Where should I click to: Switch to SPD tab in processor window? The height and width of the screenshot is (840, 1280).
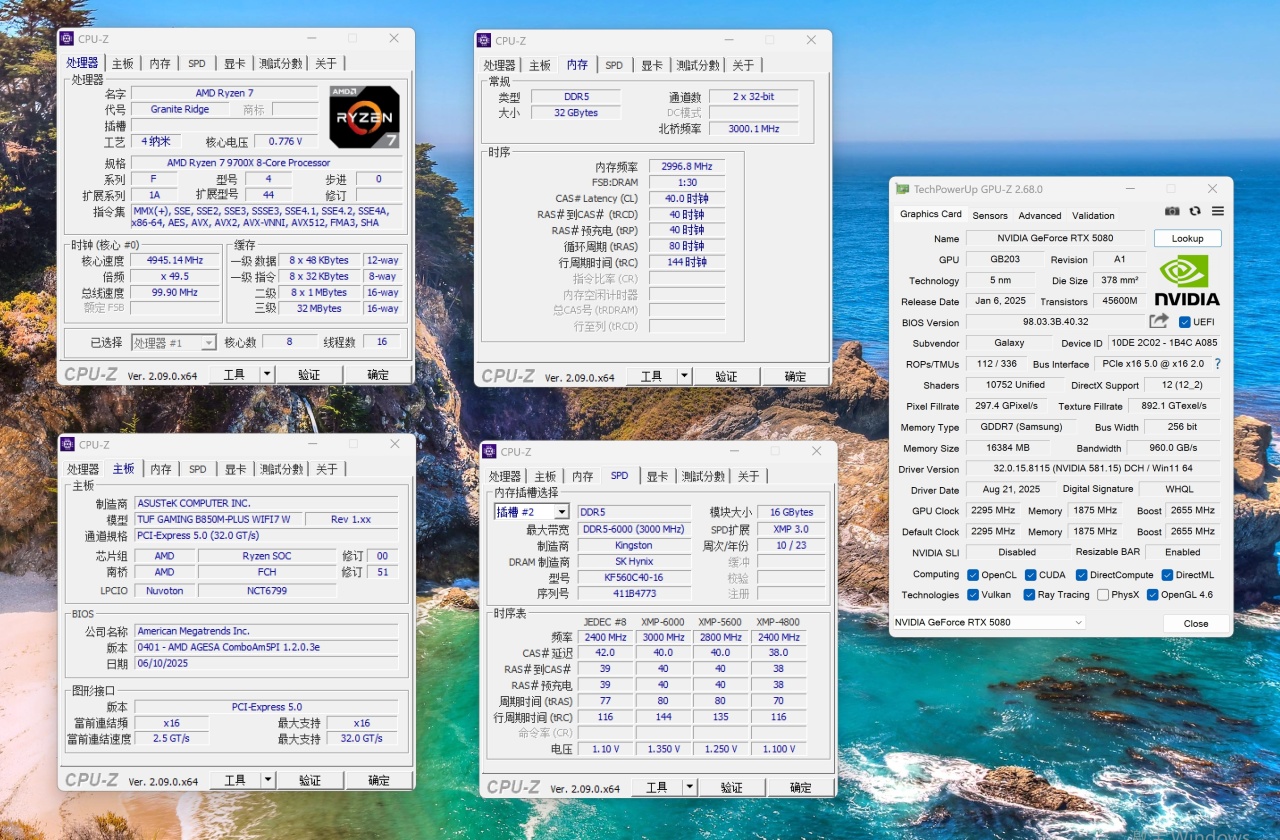[x=197, y=63]
